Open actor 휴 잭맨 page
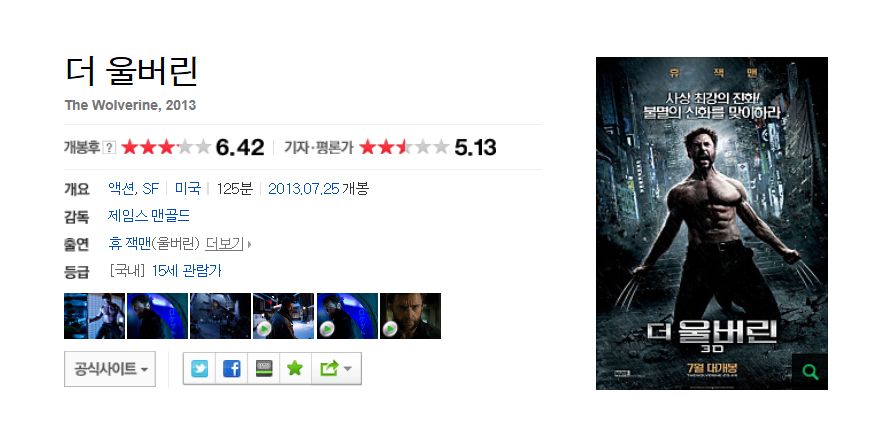Screen dimensions: 888x437 [x=129, y=244]
